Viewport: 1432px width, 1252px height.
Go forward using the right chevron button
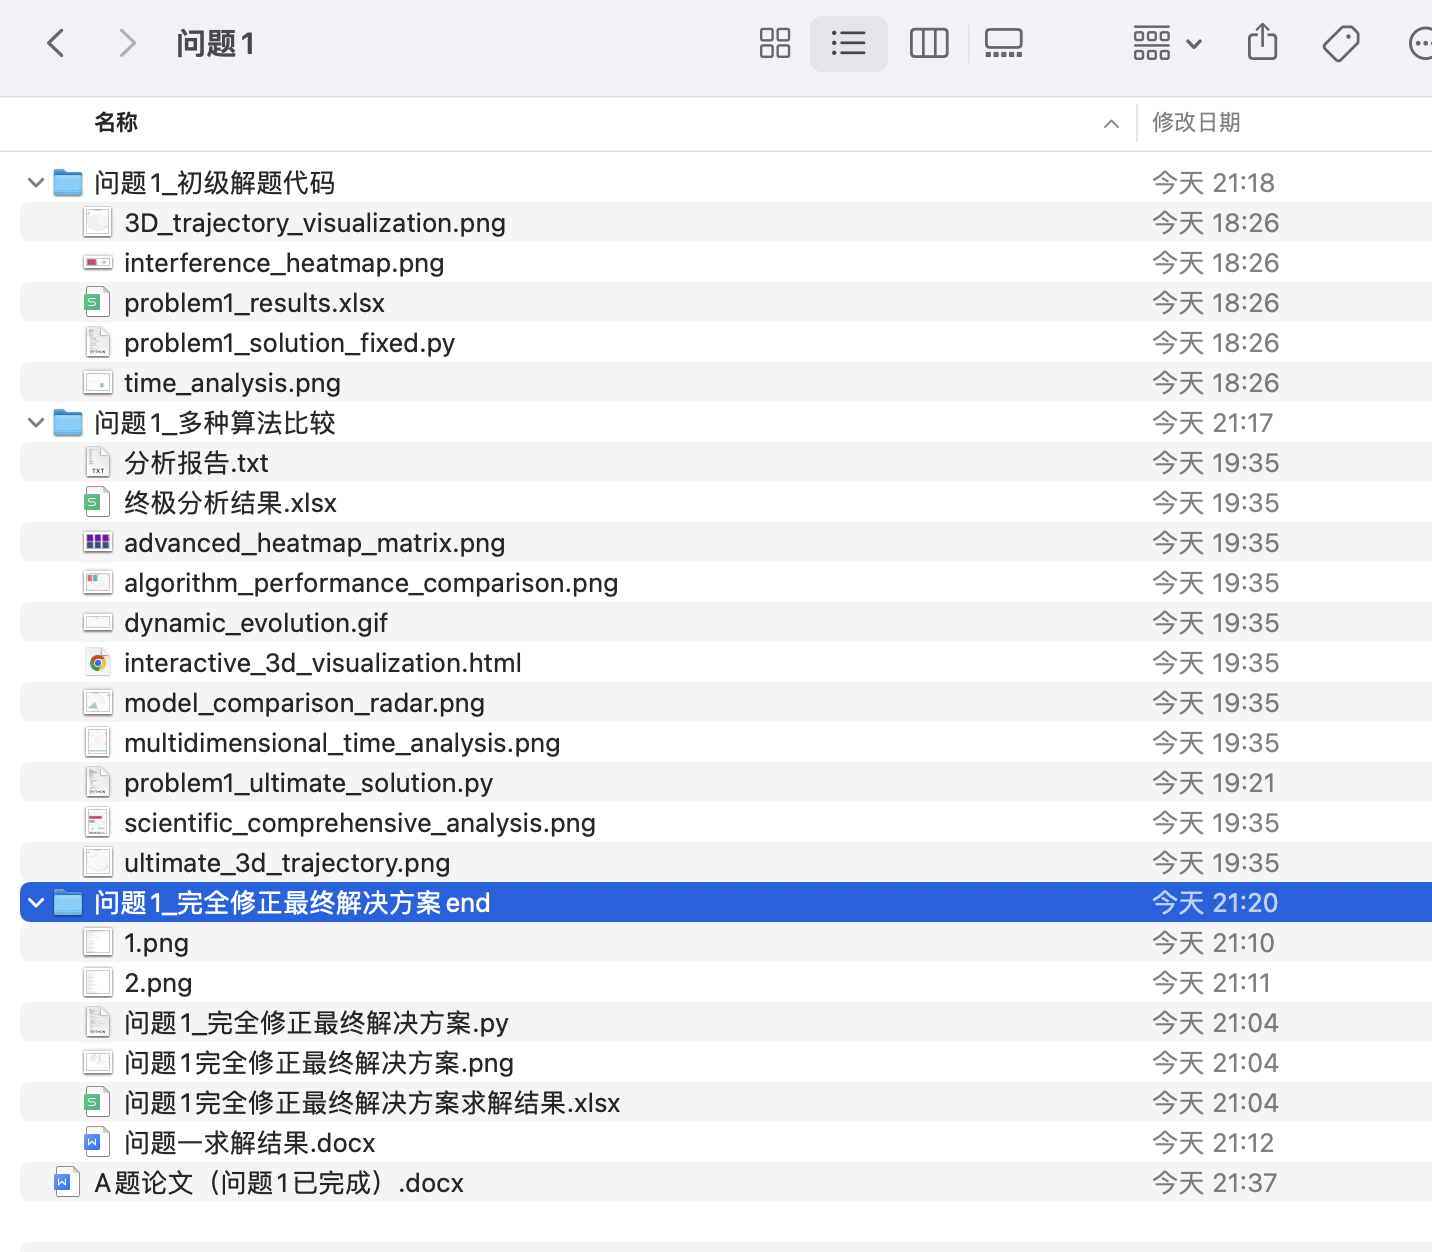(x=127, y=43)
